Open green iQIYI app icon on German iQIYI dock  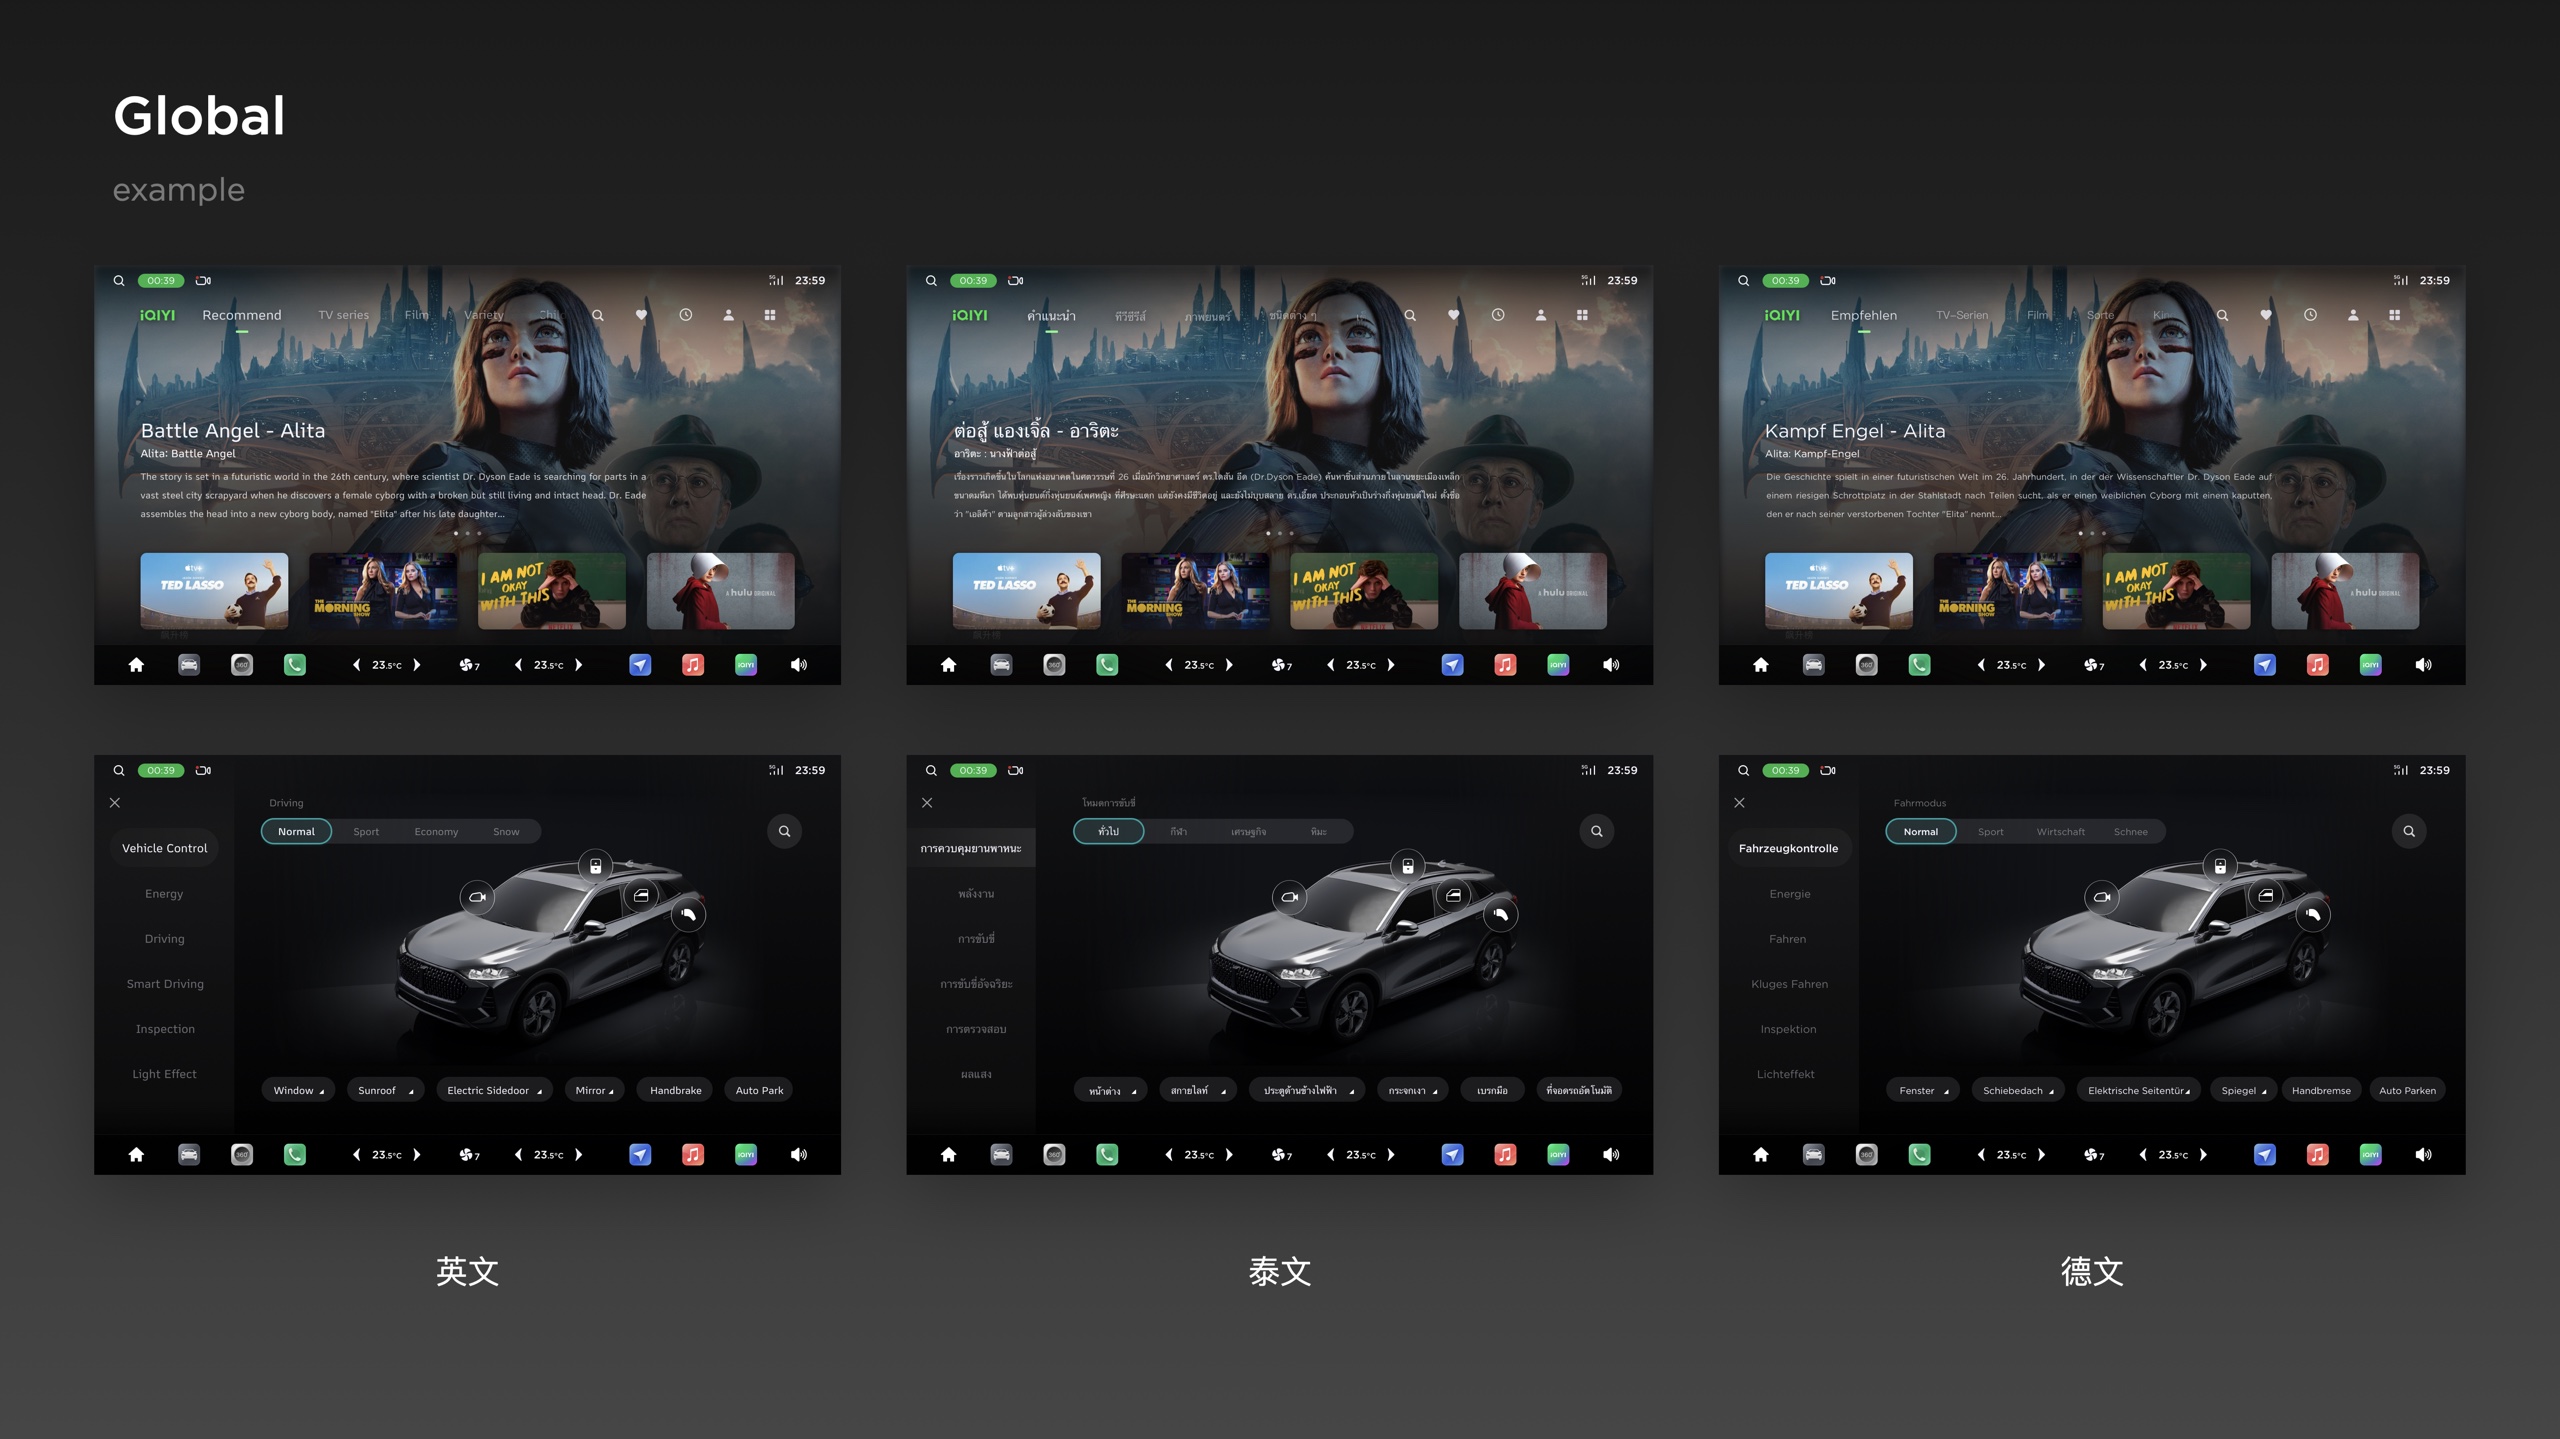point(2370,665)
